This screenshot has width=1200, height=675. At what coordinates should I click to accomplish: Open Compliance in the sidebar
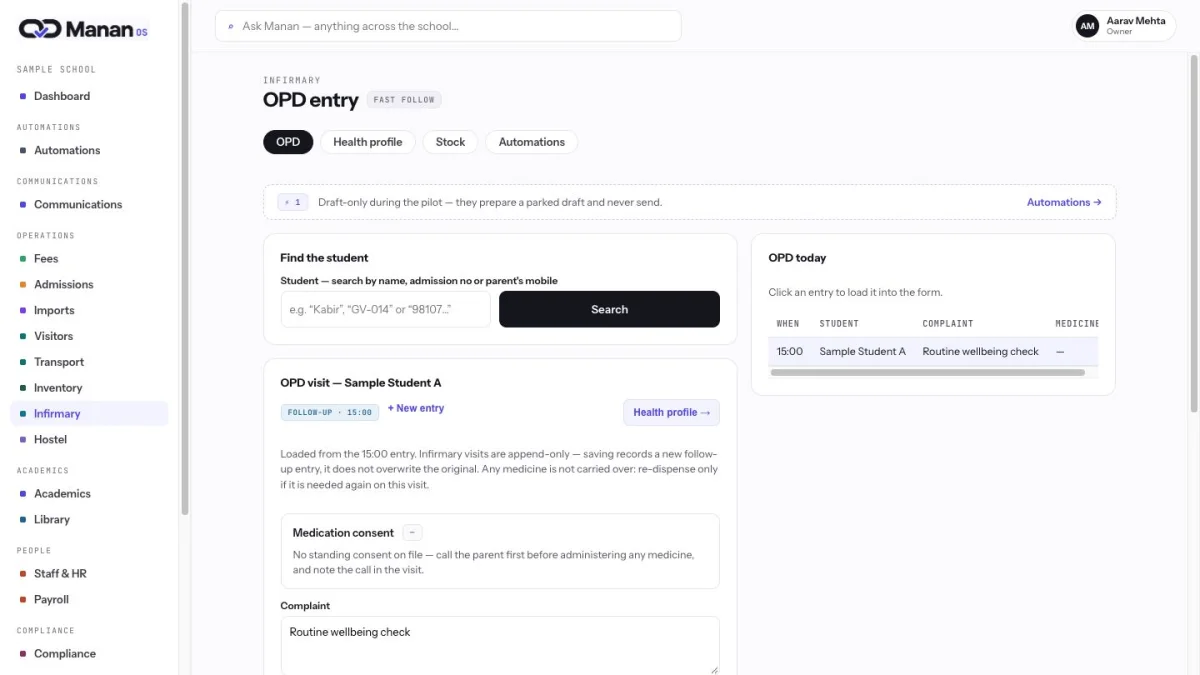[65, 653]
